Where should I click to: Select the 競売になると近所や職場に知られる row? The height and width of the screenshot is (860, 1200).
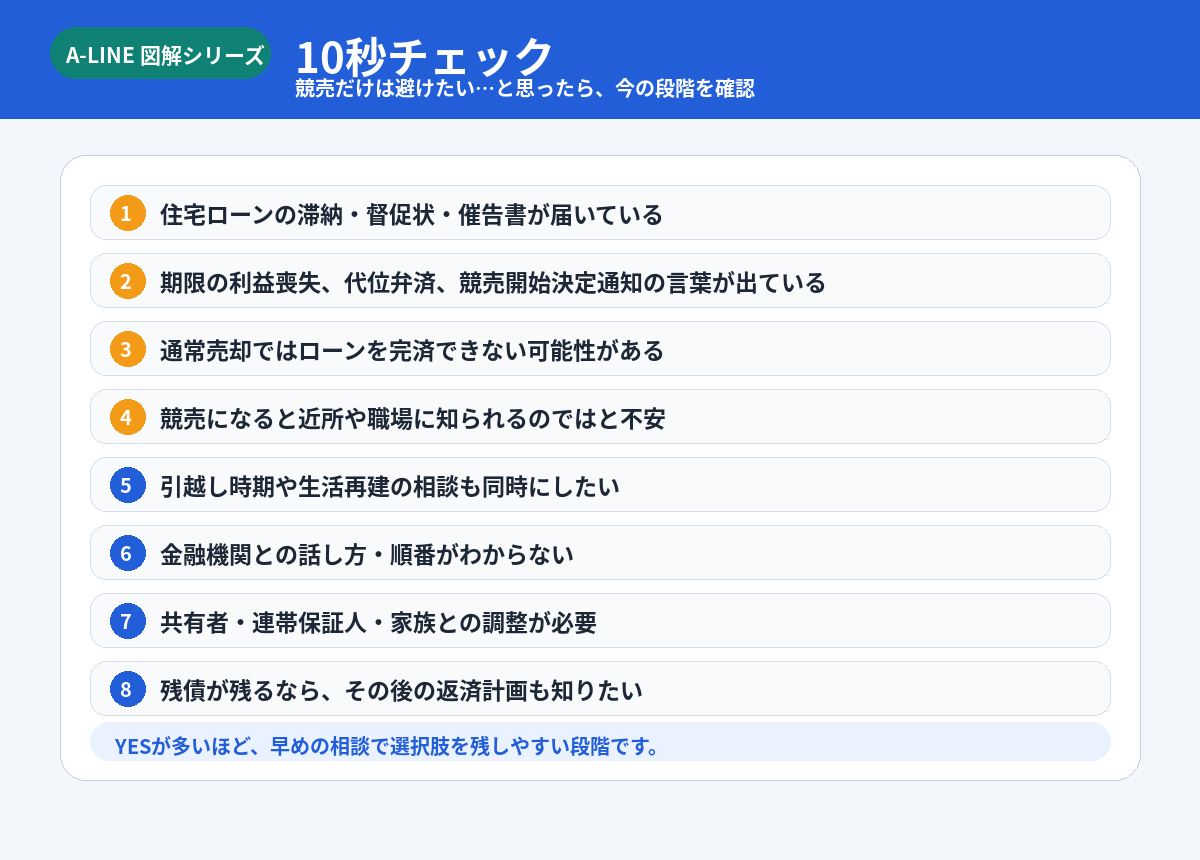[600, 417]
